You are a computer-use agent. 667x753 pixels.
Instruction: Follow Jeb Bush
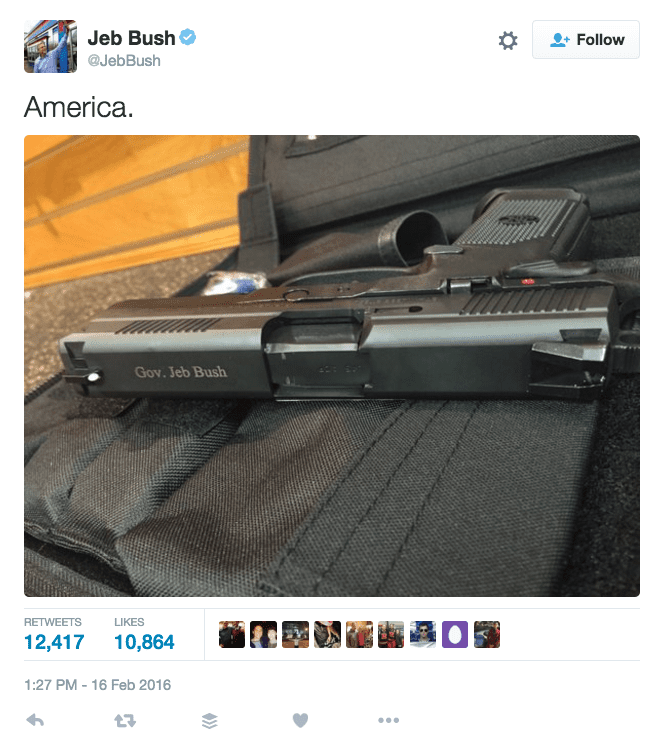pos(586,39)
